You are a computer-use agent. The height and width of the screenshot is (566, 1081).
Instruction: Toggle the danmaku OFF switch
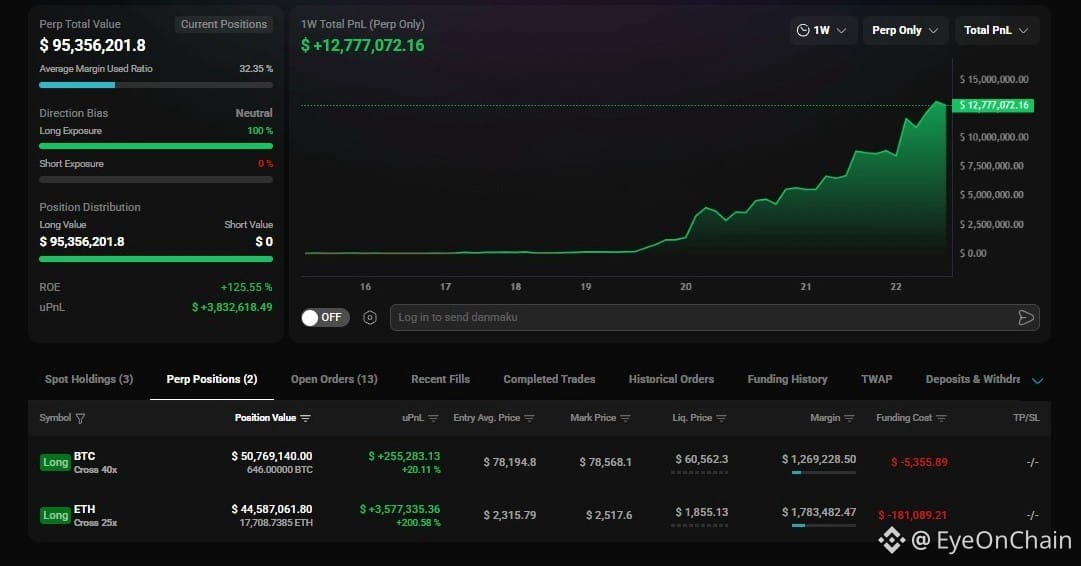(x=325, y=317)
